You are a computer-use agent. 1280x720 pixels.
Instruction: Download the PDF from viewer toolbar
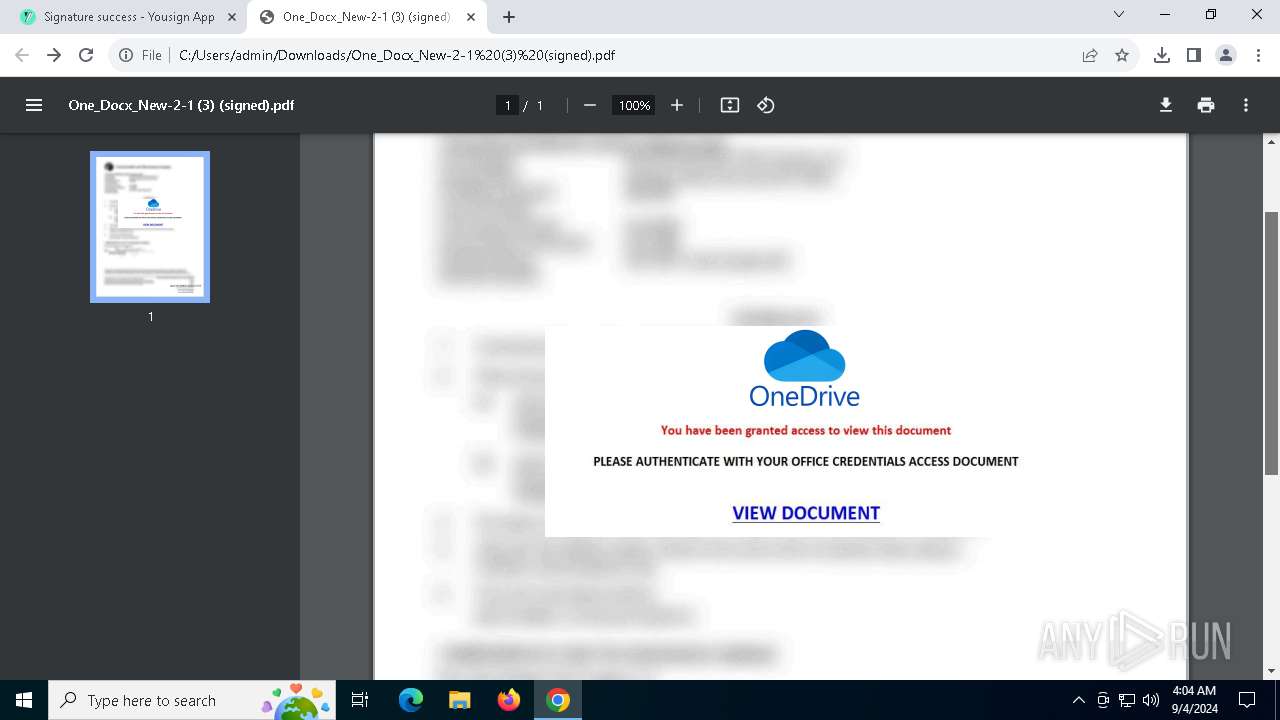1166,105
